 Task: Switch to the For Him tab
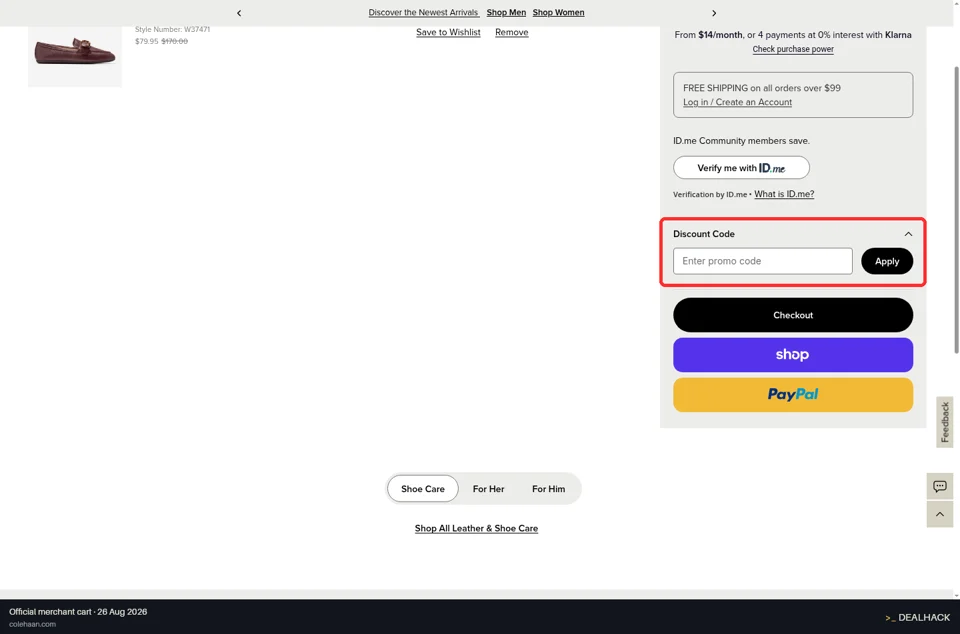[549, 489]
